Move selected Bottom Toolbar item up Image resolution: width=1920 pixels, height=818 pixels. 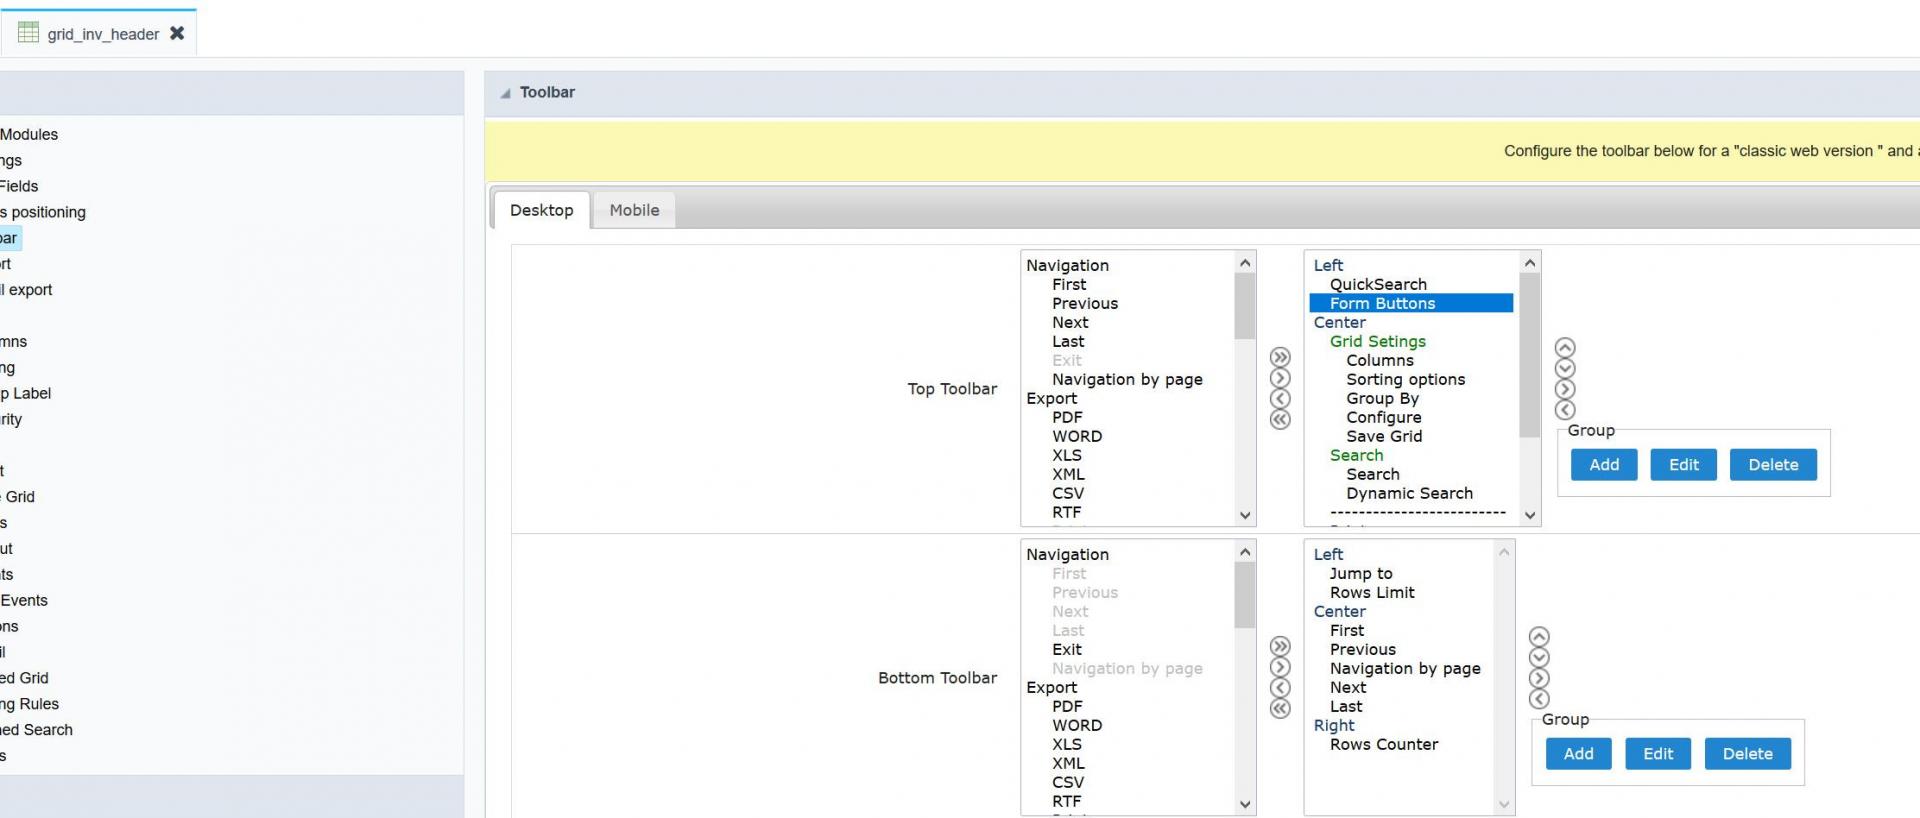[1539, 636]
